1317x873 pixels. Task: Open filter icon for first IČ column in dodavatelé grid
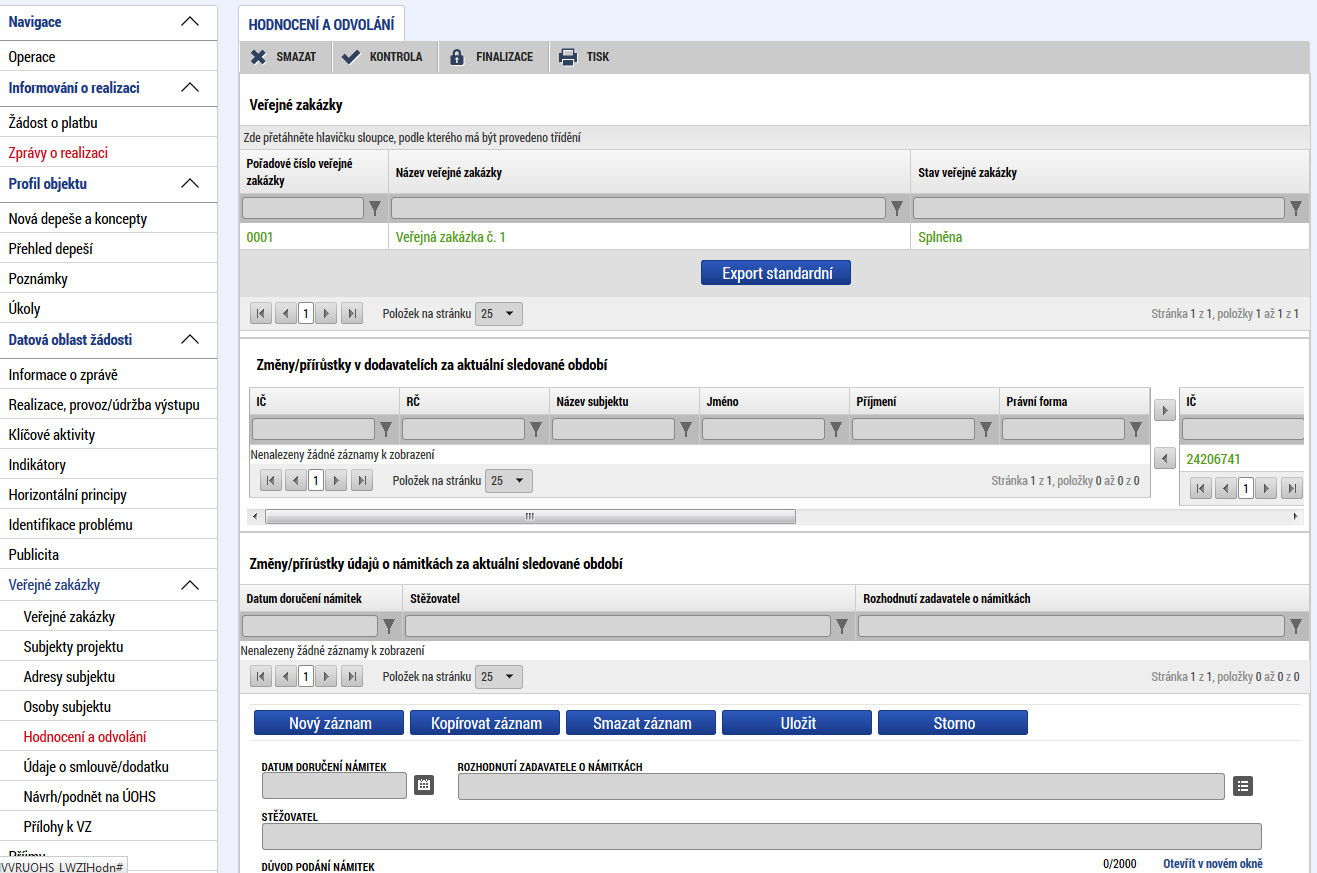click(386, 429)
